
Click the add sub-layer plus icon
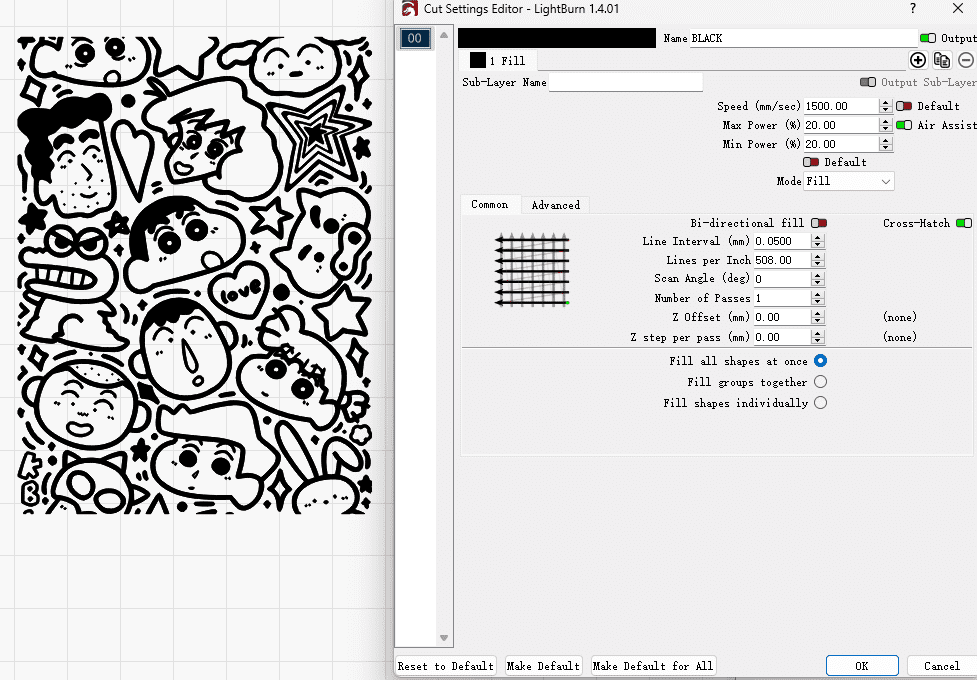(918, 60)
